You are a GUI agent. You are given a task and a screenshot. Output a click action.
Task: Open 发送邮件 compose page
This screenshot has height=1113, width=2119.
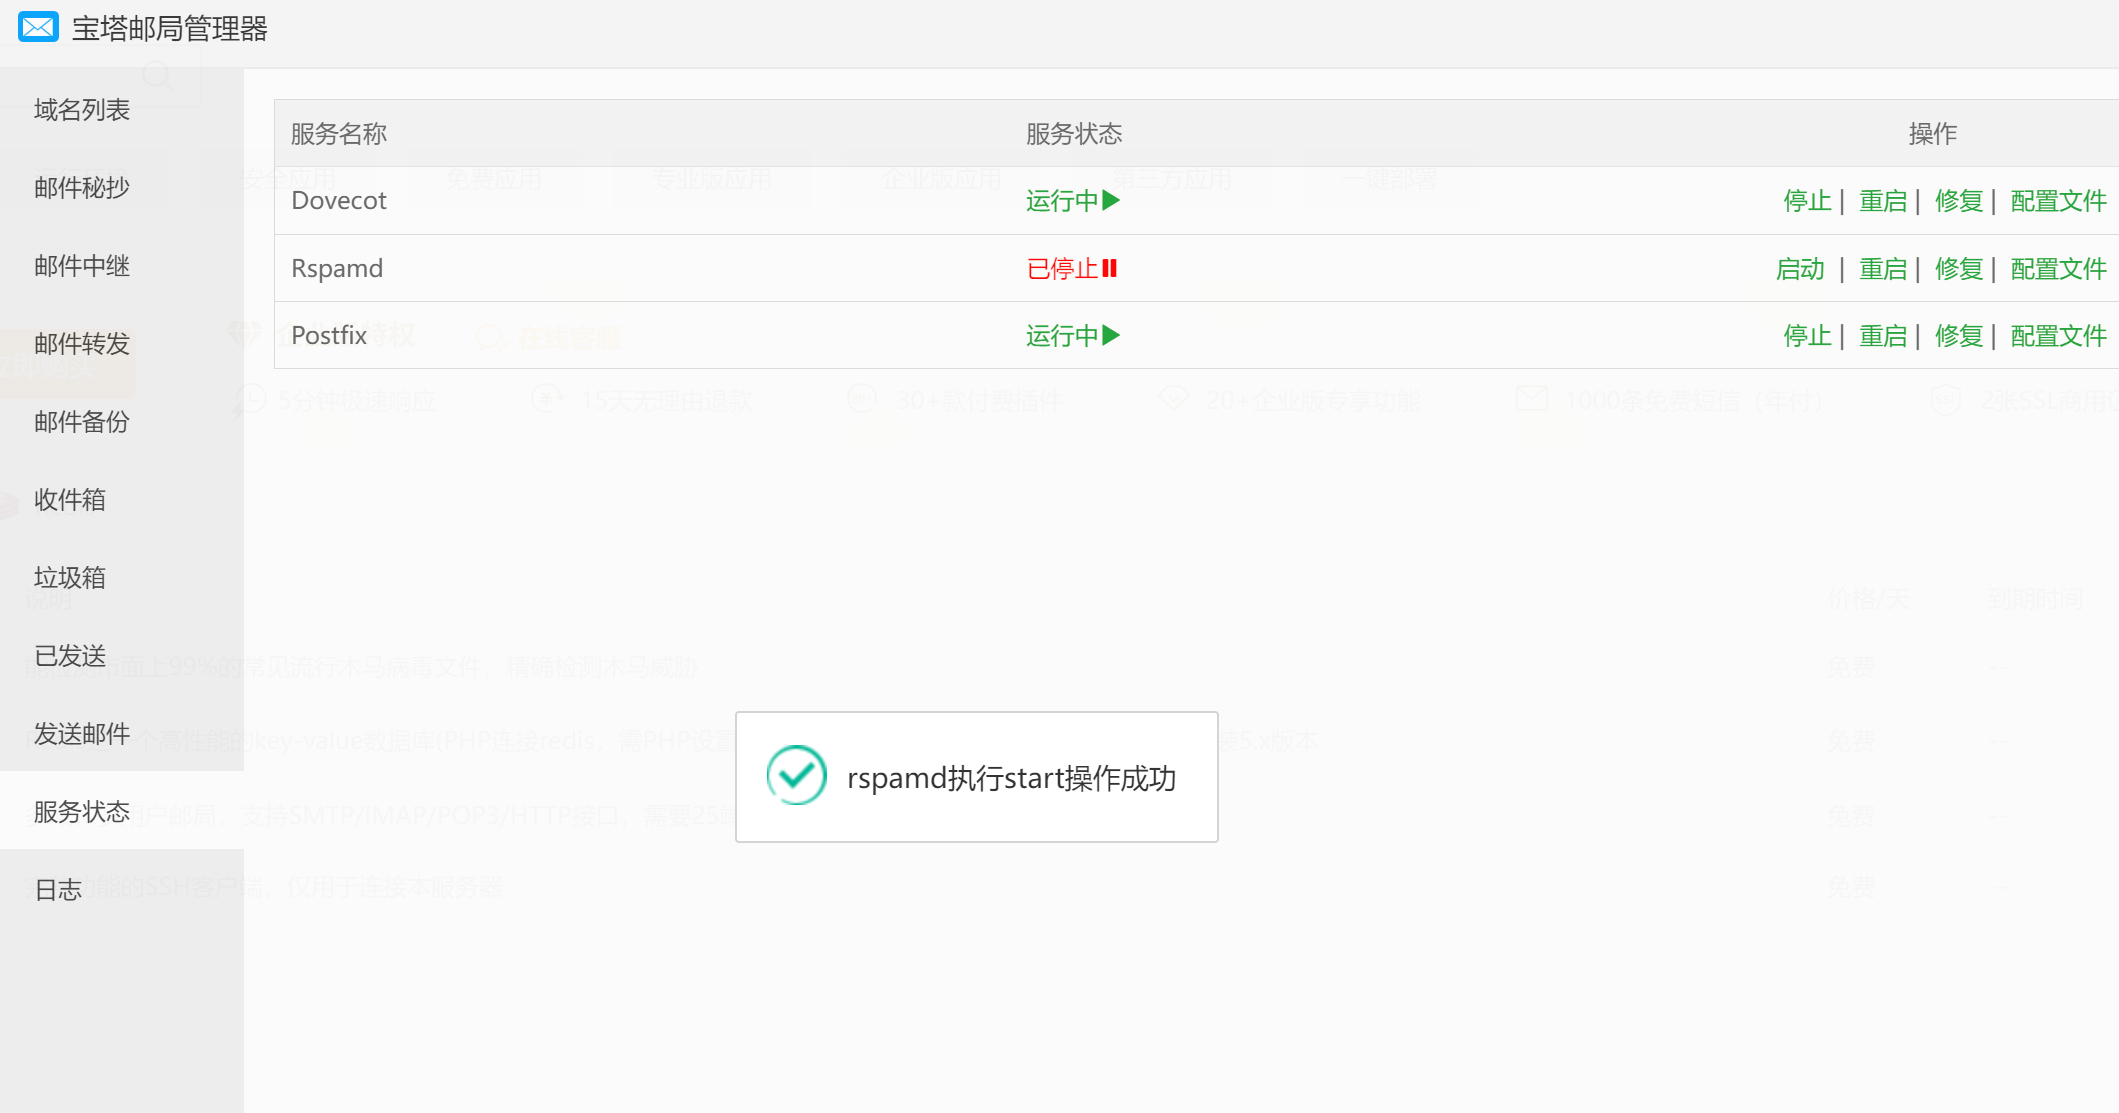point(82,733)
